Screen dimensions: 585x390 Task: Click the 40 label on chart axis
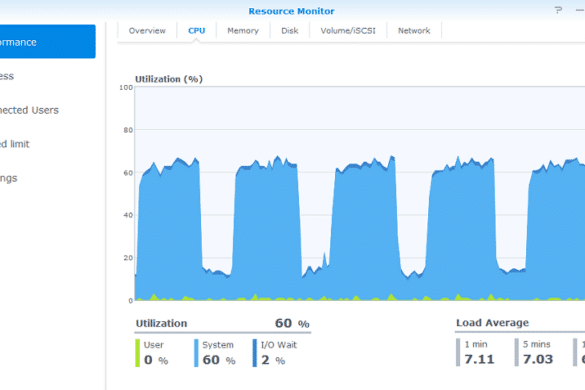128,215
